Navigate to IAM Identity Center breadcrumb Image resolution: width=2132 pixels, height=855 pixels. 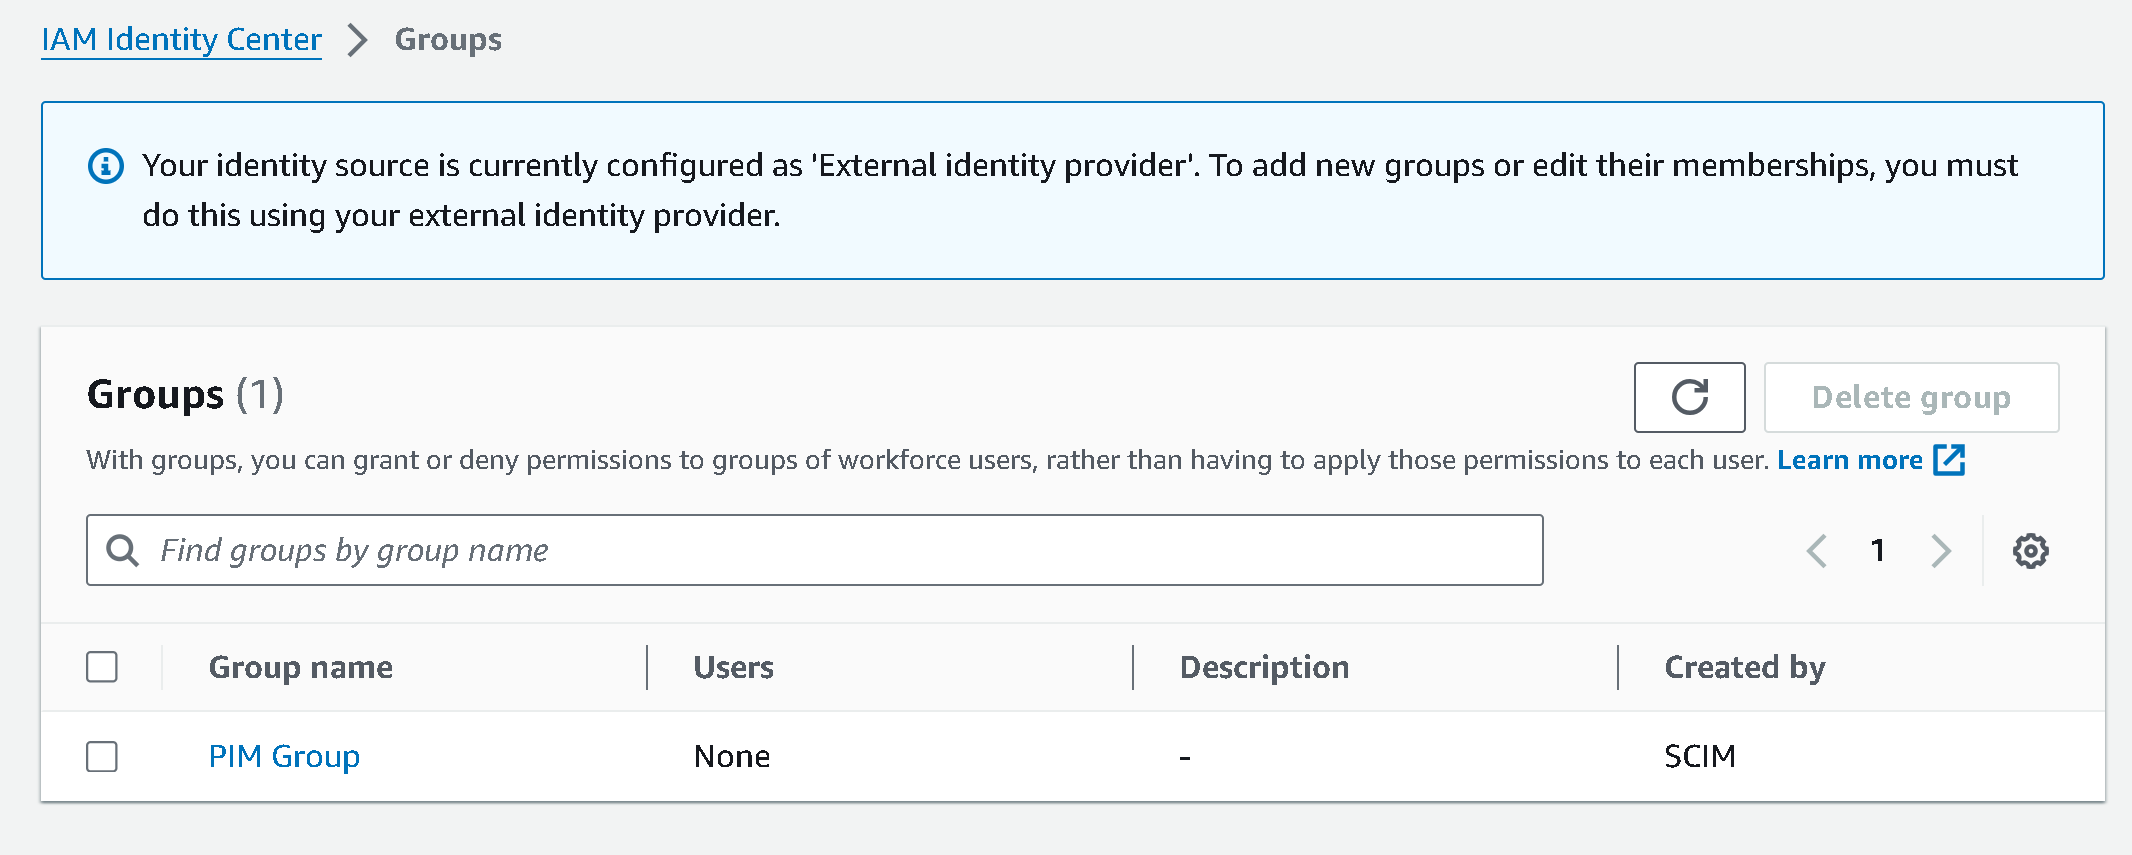point(181,40)
